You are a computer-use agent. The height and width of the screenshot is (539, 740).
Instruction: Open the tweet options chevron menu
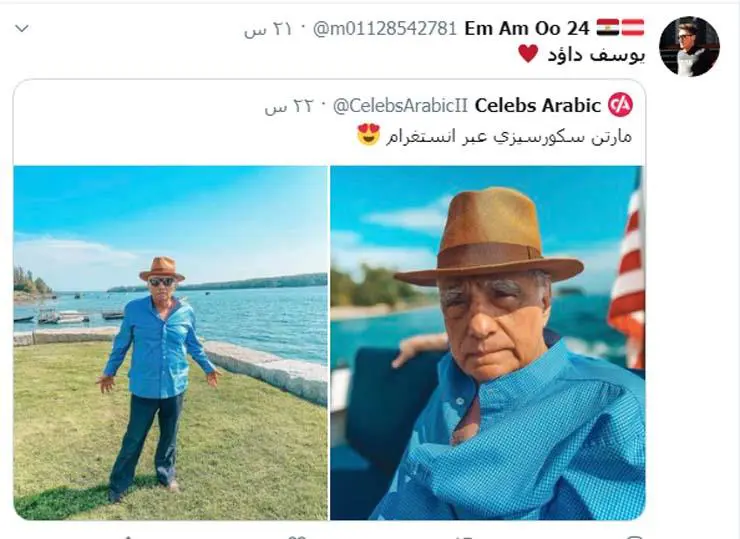click(22, 28)
